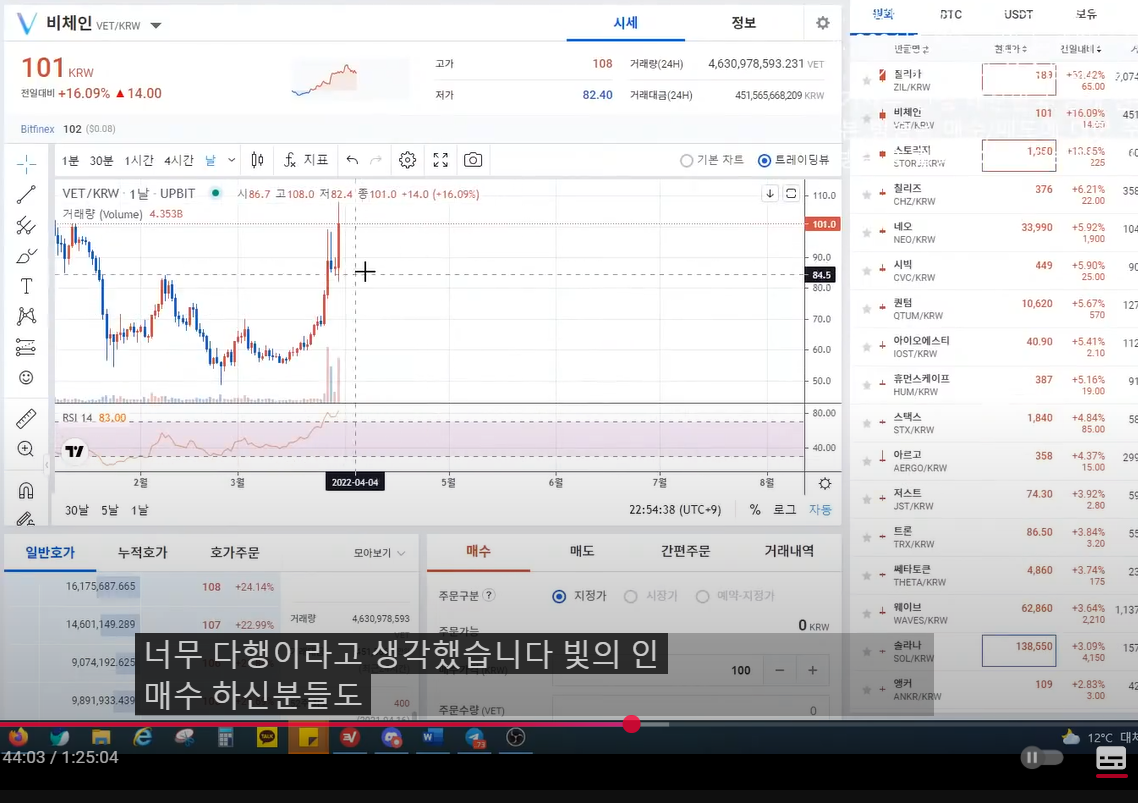The image size is (1138, 803).
Task: Open the 간편주문 tab
Action: [x=685, y=551]
